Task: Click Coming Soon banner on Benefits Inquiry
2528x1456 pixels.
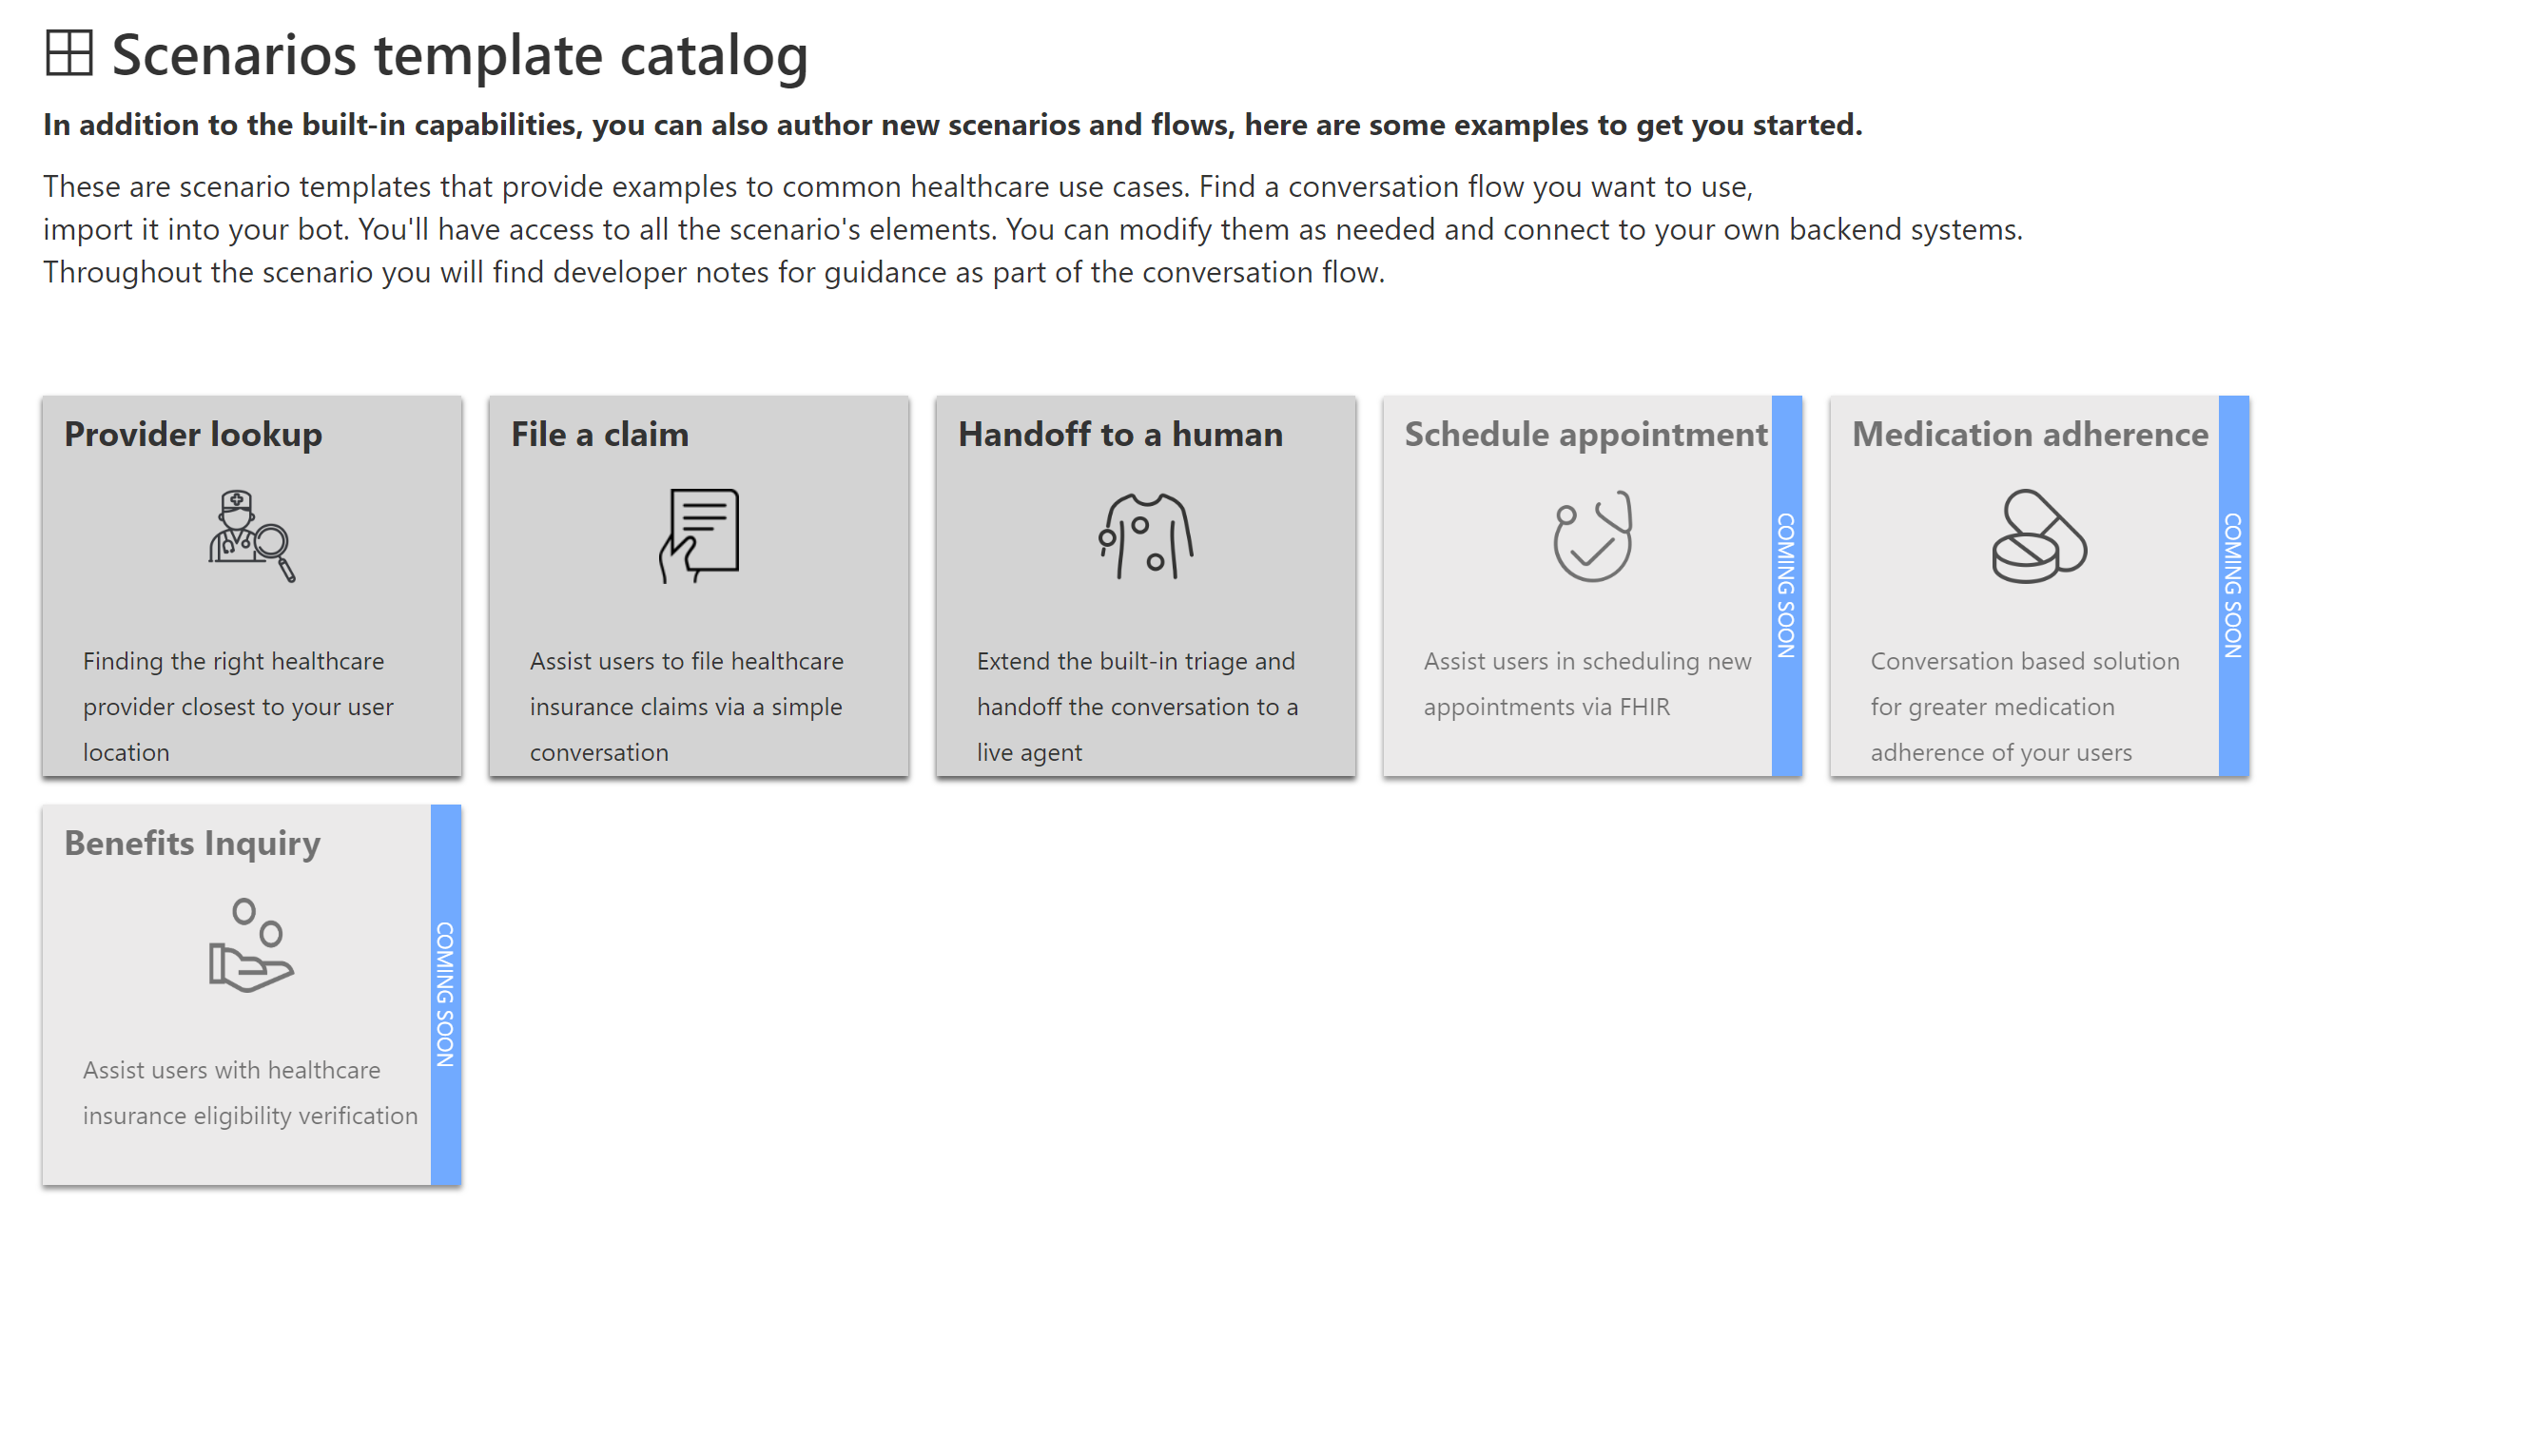Action: point(445,995)
